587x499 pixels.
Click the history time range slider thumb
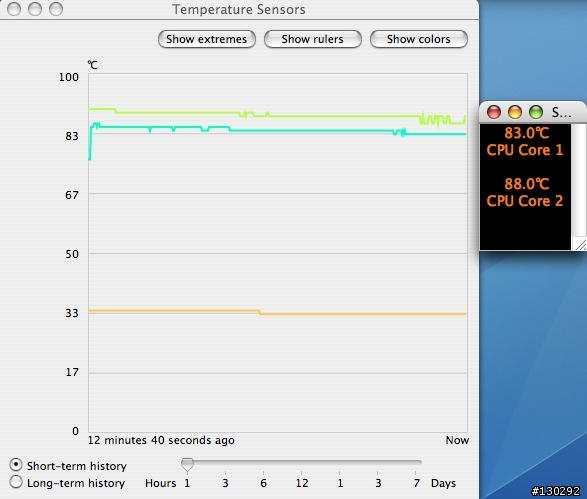[x=187, y=464]
